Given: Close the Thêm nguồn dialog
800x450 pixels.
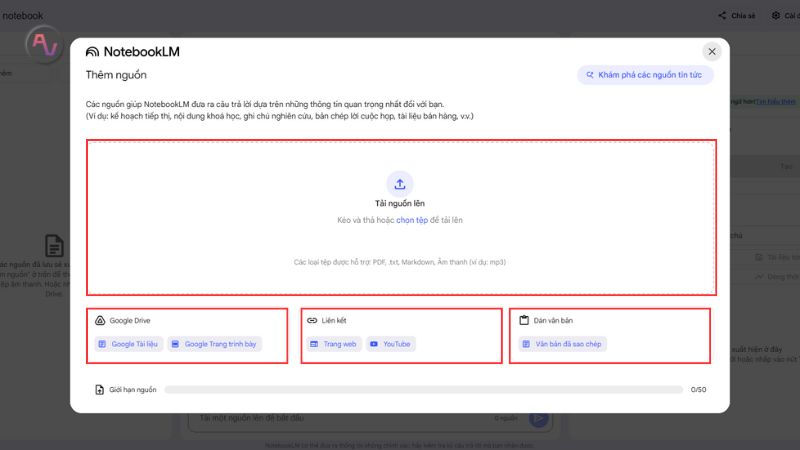Looking at the screenshot, I should pyautogui.click(x=712, y=52).
